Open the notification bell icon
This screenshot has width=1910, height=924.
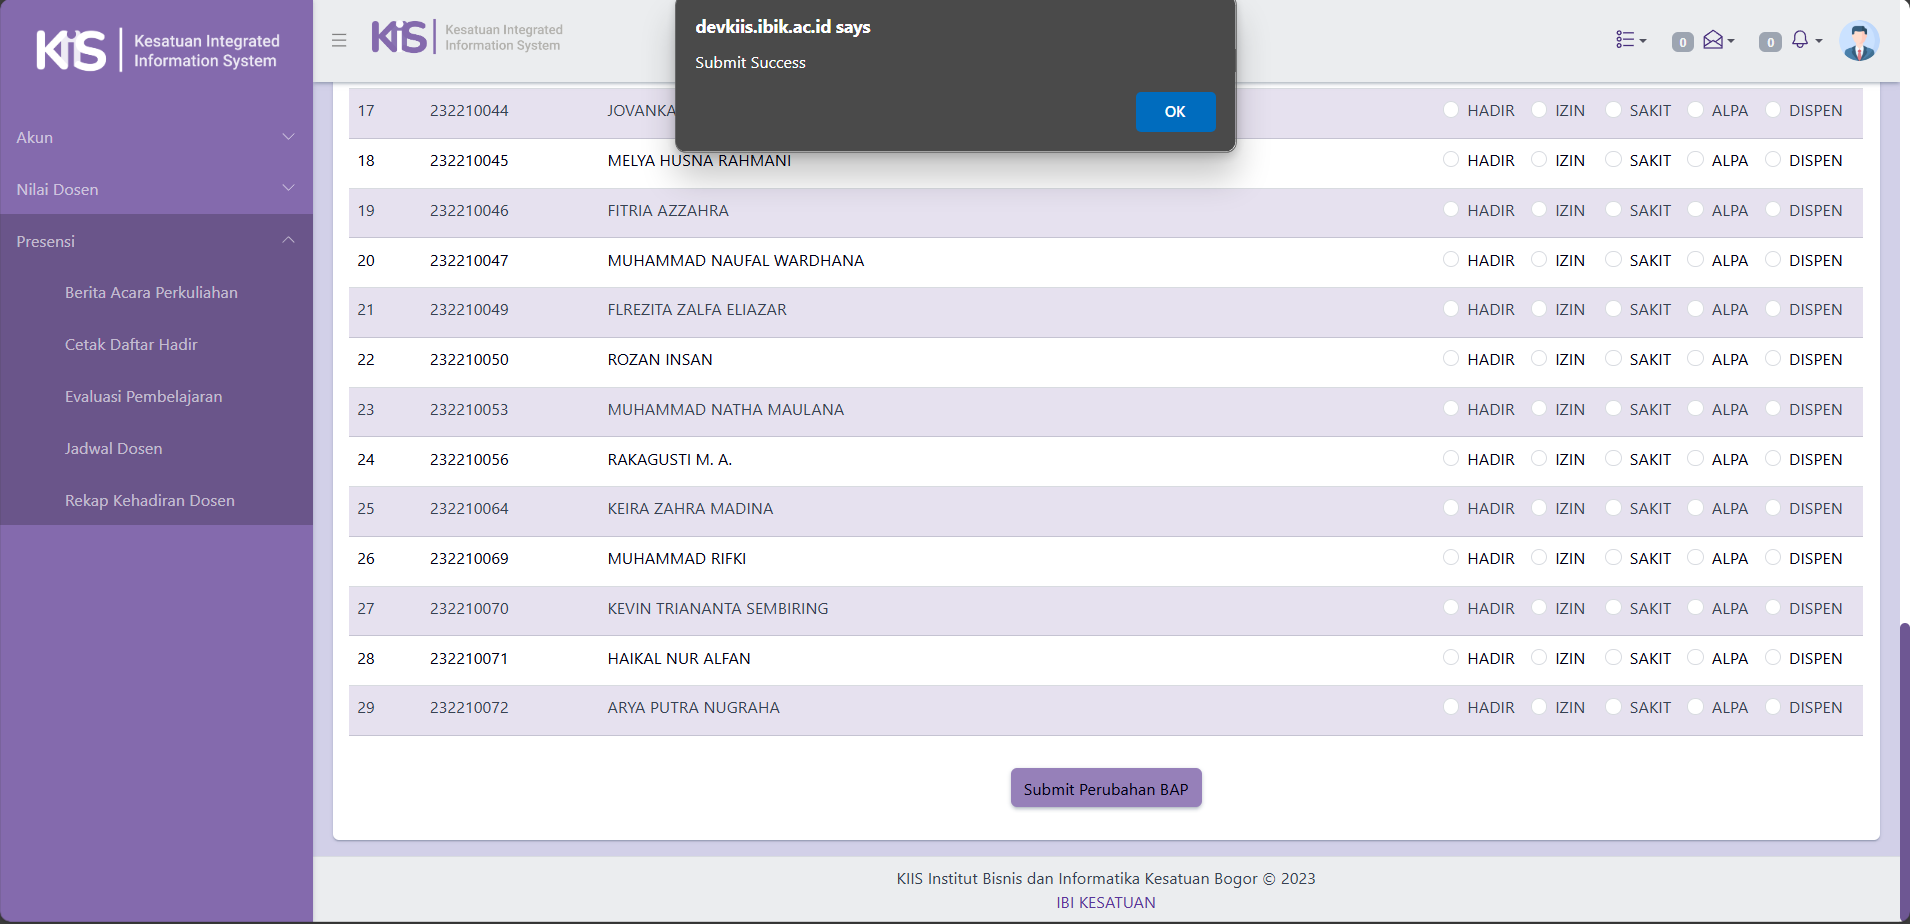(x=1801, y=40)
